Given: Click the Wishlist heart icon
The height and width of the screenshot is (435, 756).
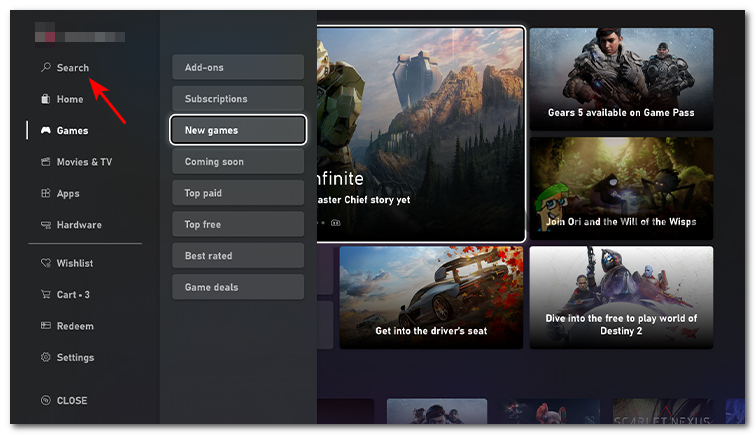Looking at the screenshot, I should 45,263.
